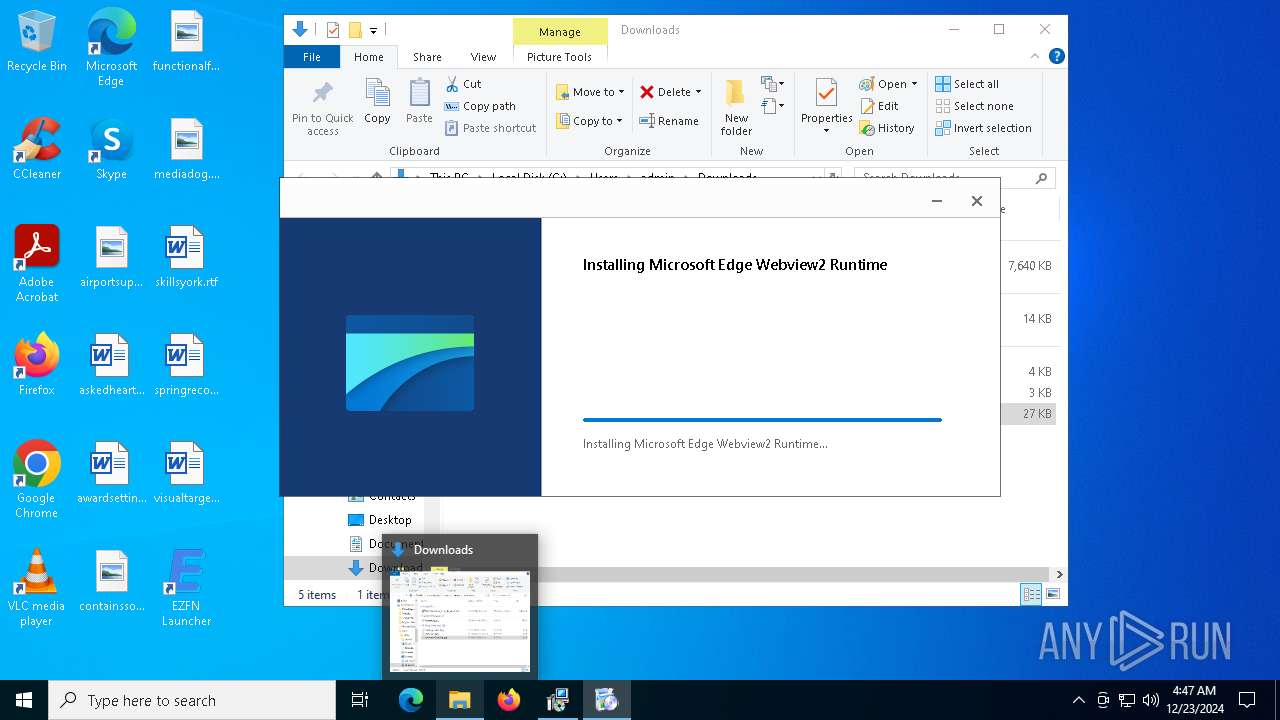1280x720 pixels.
Task: Open the Delete options arrow
Action: click(698, 92)
